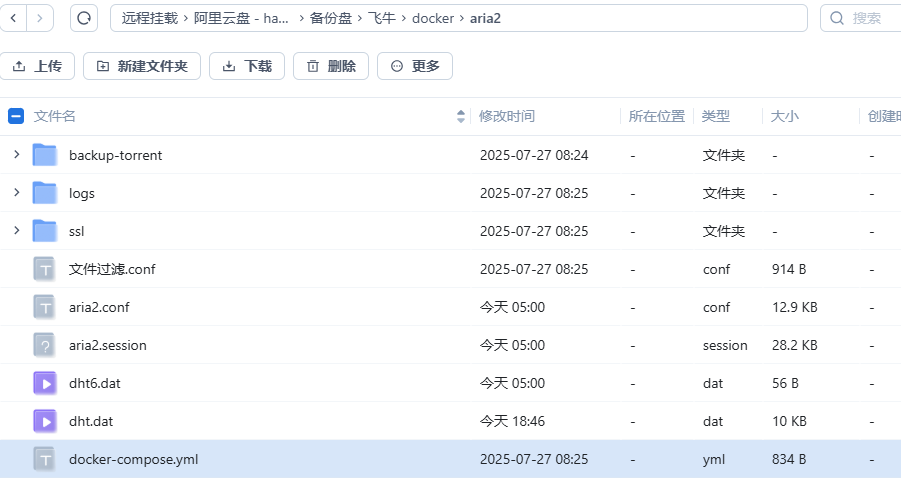The image size is (901, 478).
Task: Select the aria2.session file name
Action: point(107,345)
